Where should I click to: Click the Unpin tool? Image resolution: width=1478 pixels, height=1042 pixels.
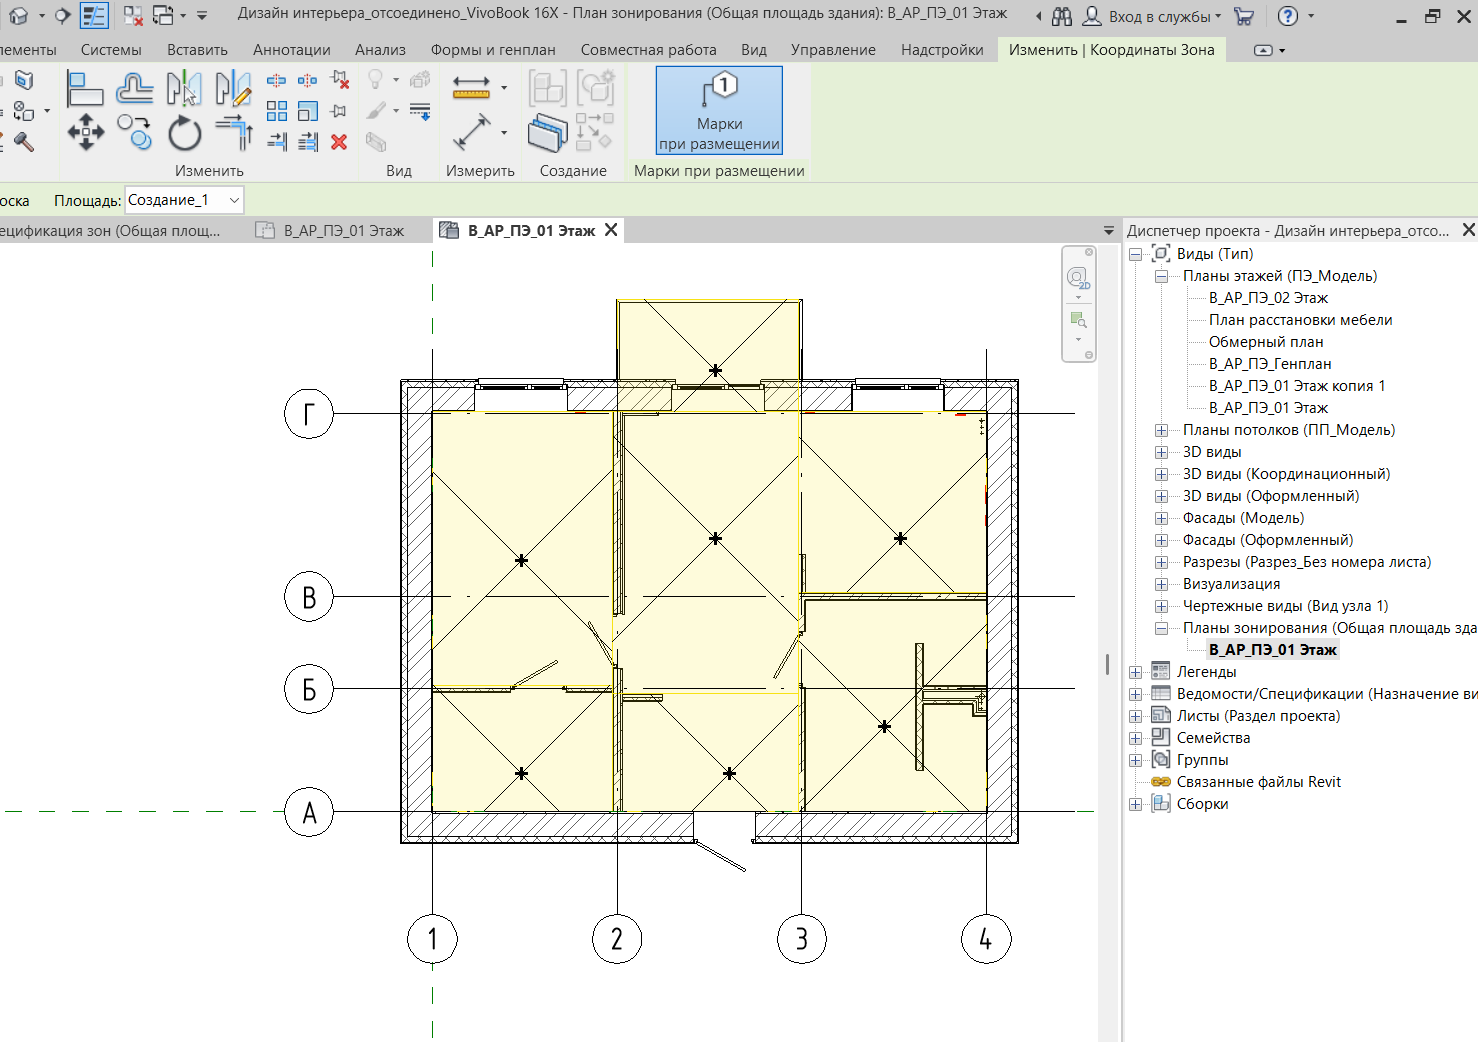tap(340, 80)
